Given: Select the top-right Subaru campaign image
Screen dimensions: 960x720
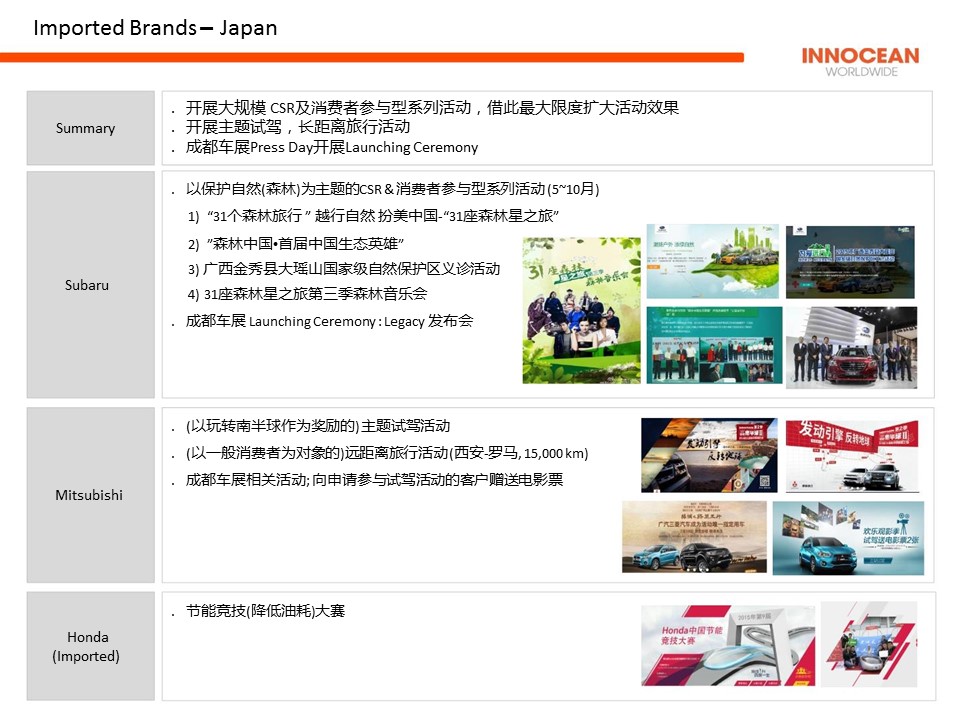Looking at the screenshot, I should (x=850, y=262).
